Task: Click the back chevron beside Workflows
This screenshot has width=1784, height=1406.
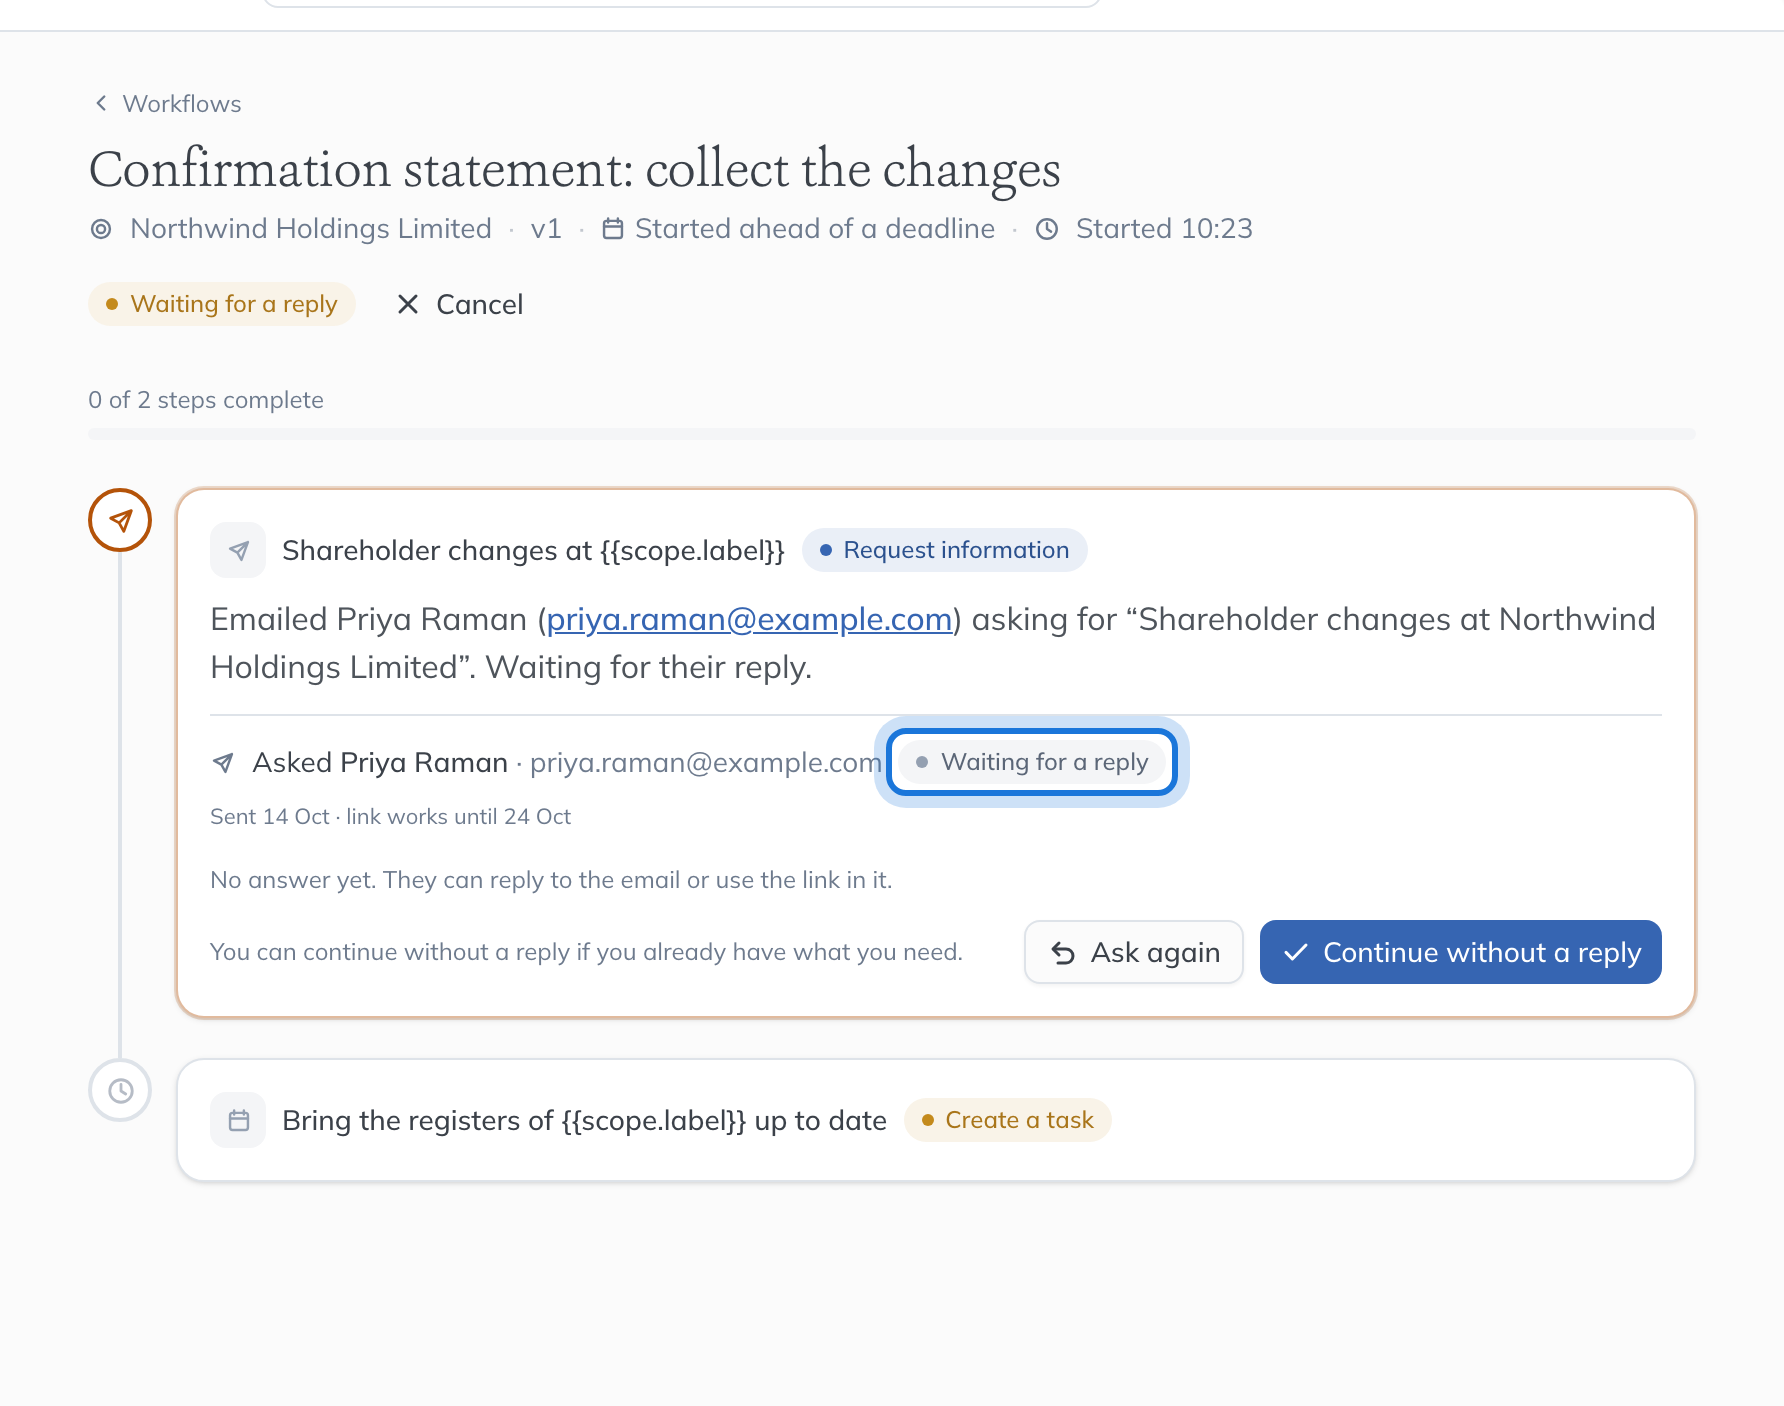Action: (x=101, y=103)
